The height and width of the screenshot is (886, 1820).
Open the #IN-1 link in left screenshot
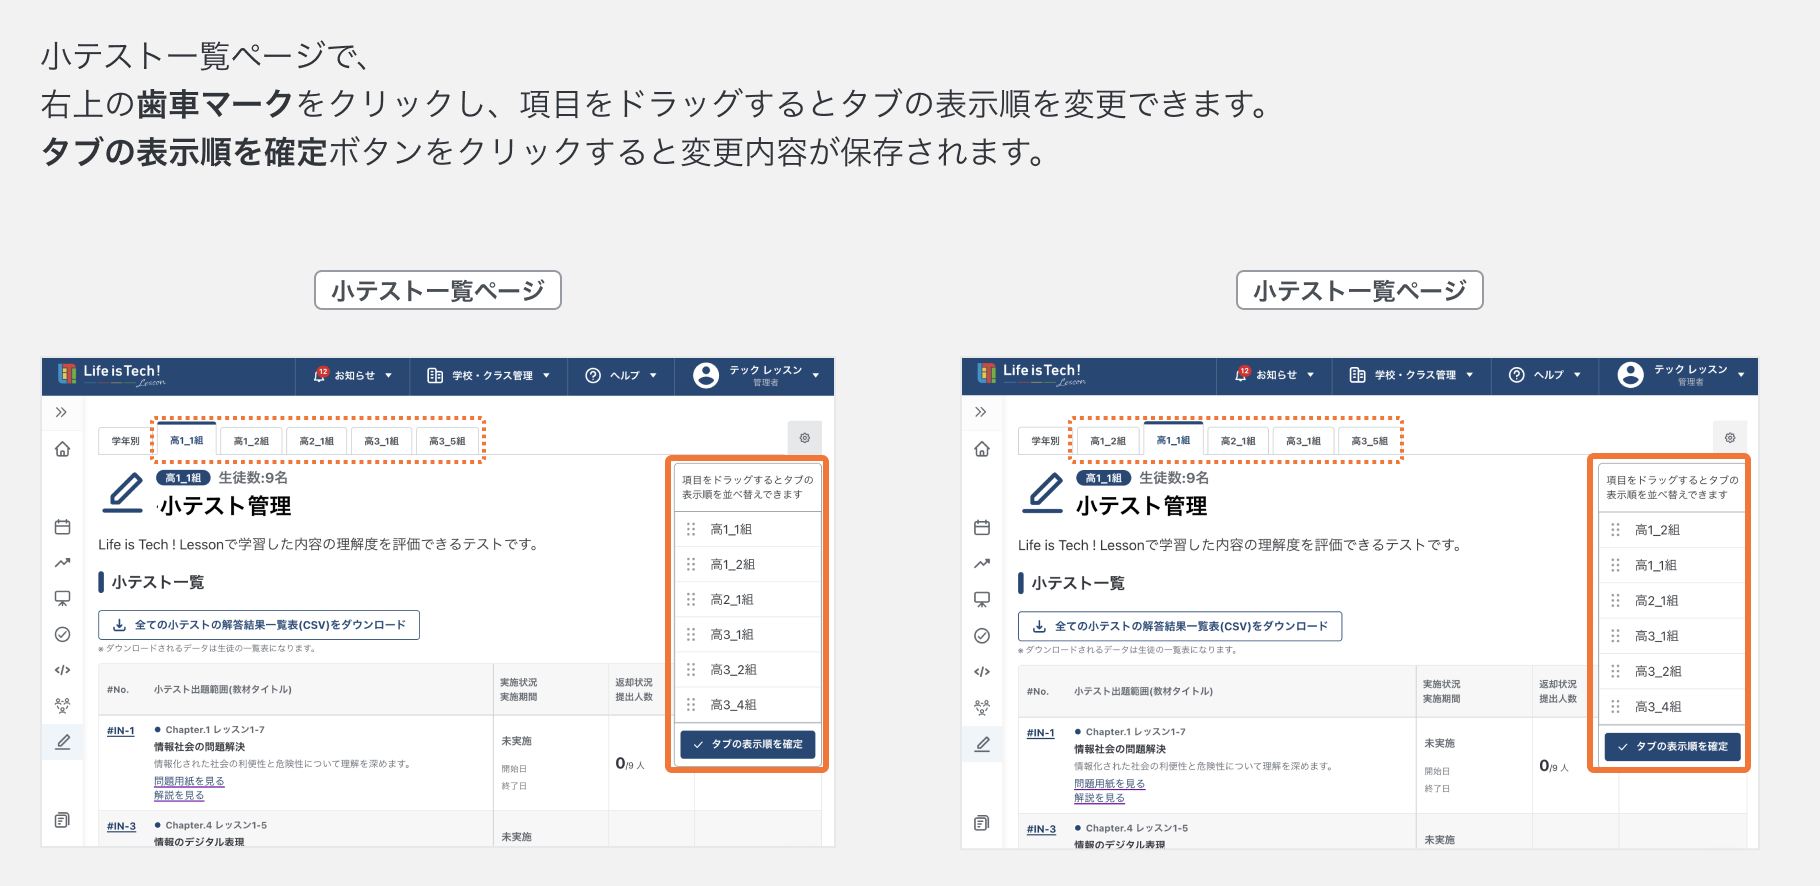(121, 731)
